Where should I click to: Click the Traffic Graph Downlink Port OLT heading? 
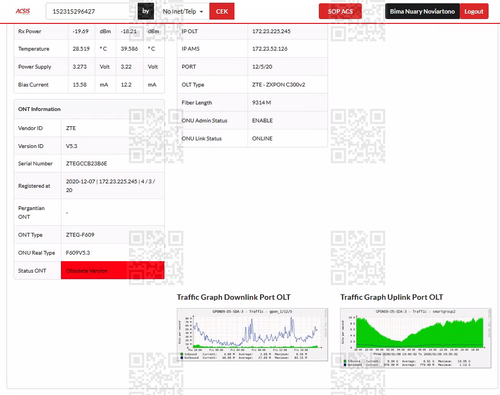pyautogui.click(x=234, y=297)
